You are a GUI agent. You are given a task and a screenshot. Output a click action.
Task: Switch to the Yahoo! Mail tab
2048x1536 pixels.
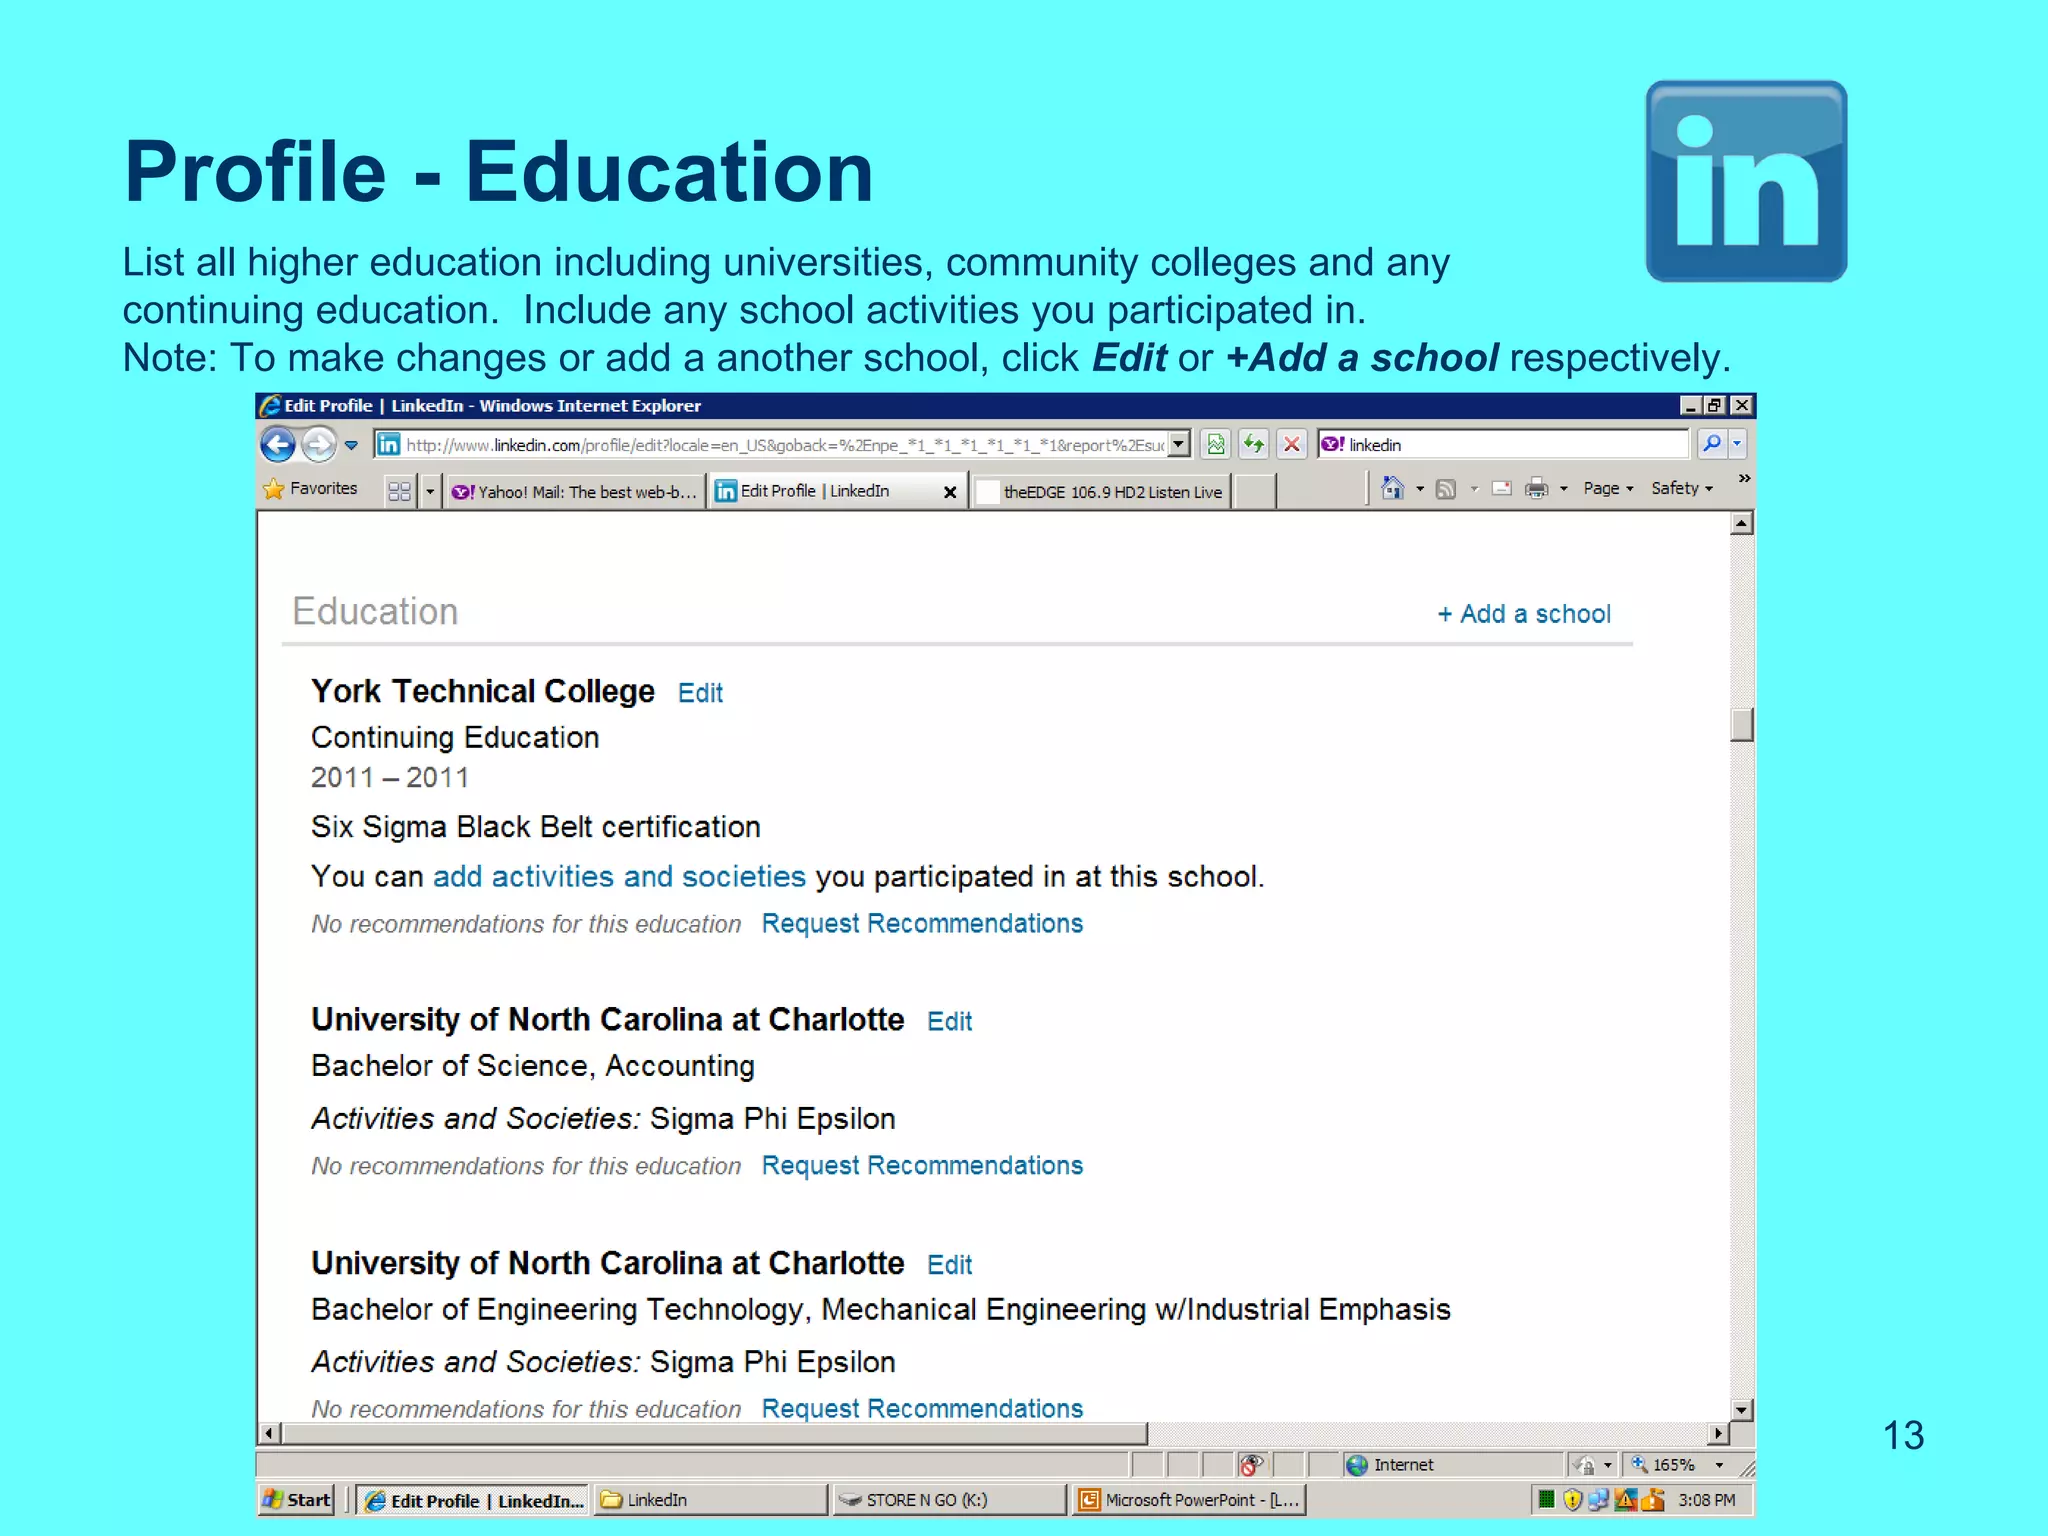coord(574,492)
